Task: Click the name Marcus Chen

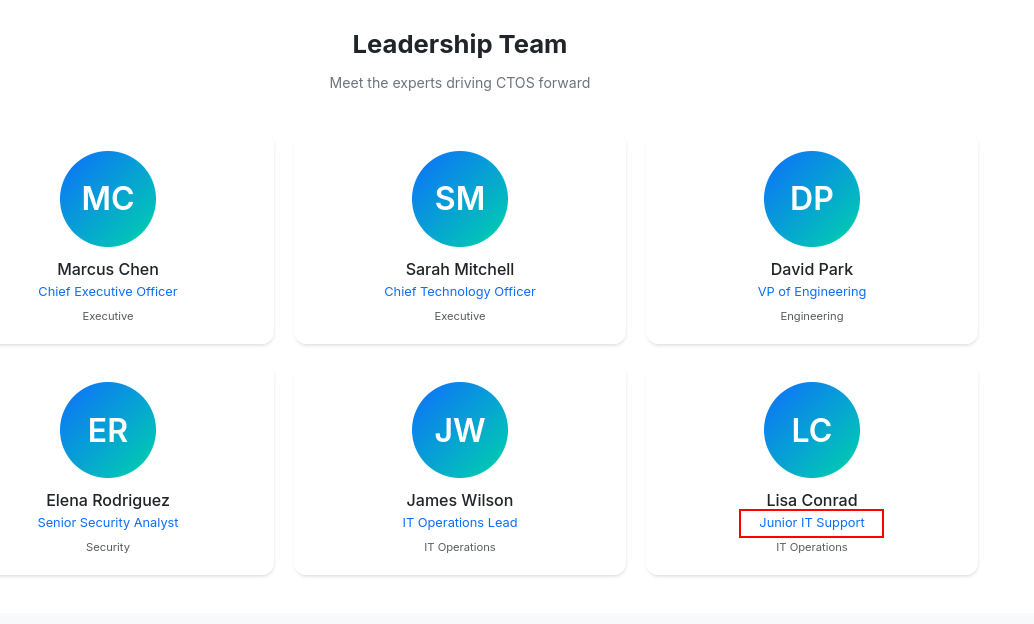Action: point(108,269)
